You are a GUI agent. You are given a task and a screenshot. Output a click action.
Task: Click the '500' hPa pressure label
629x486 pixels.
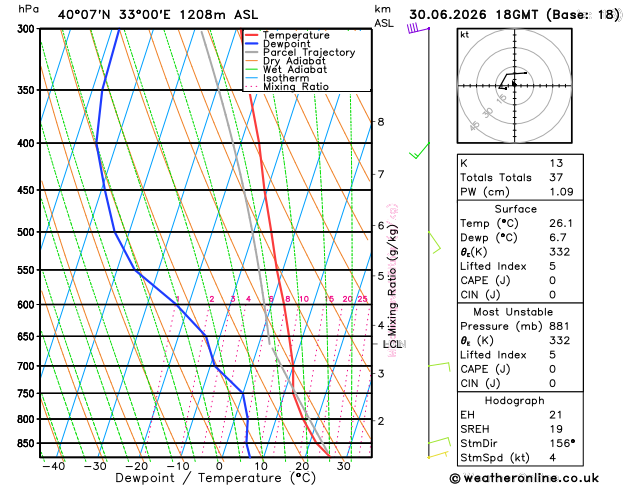coord(28,232)
